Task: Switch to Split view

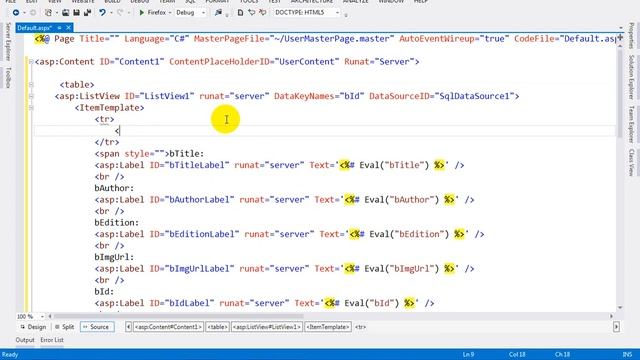Action: 64,327
